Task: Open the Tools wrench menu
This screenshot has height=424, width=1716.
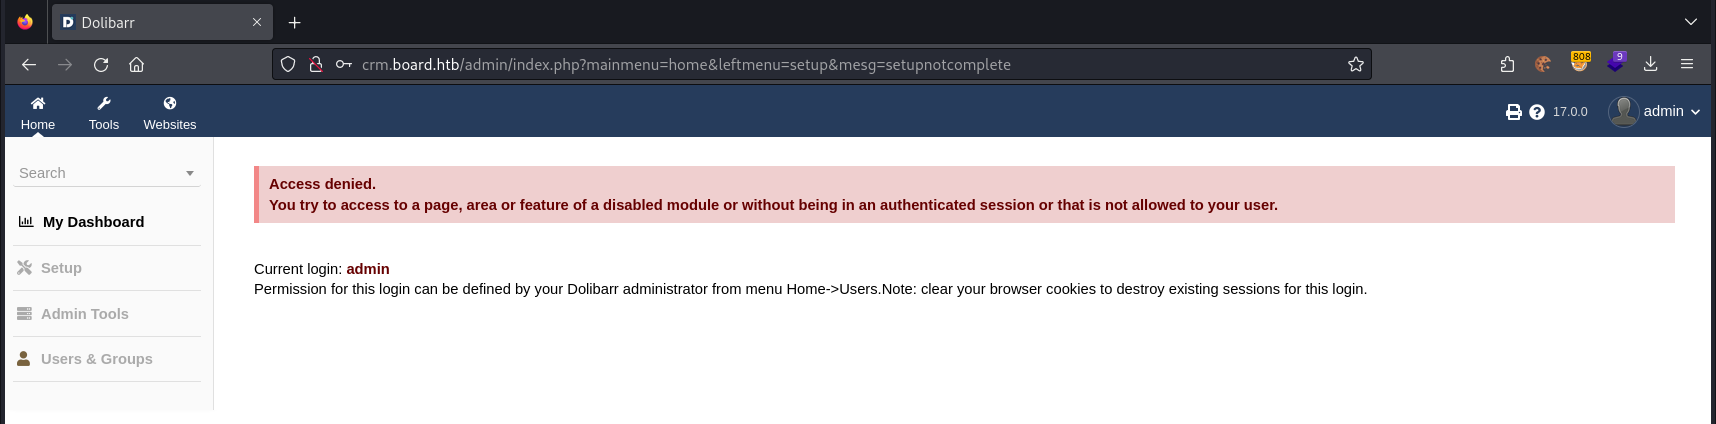Action: click(x=104, y=113)
